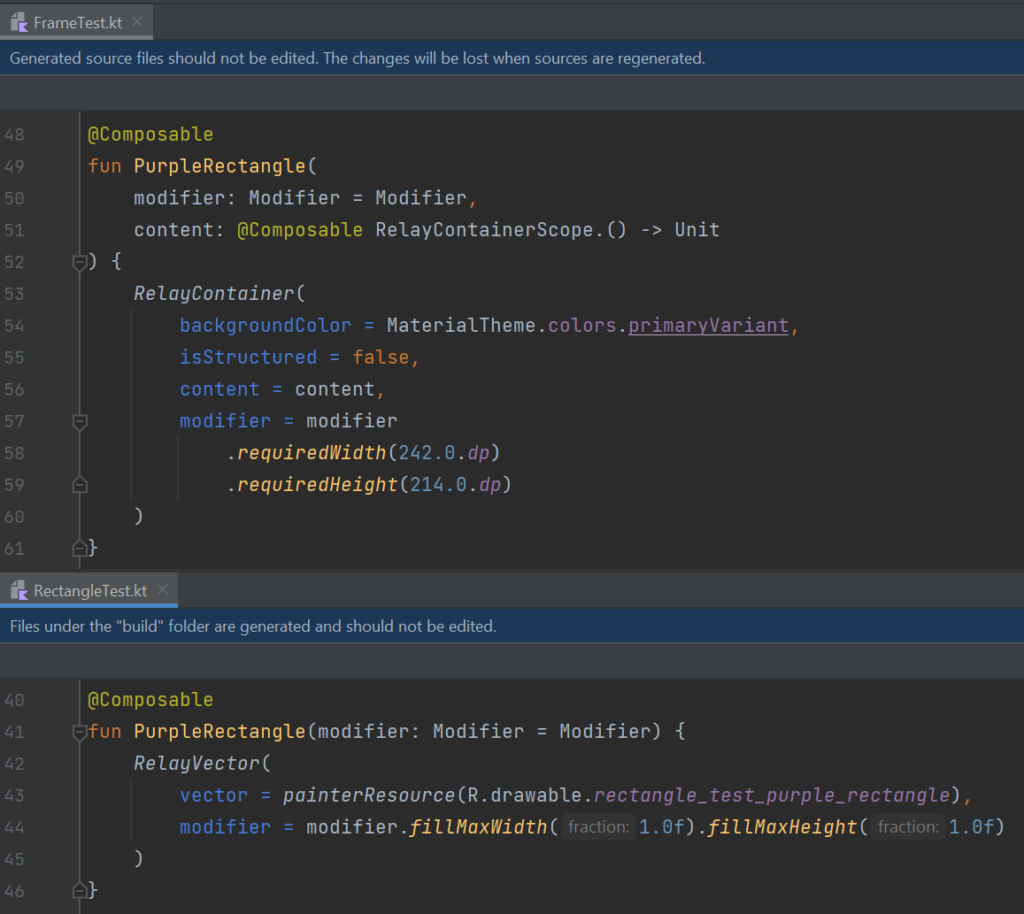Click the painterResource function call

[x=368, y=796]
